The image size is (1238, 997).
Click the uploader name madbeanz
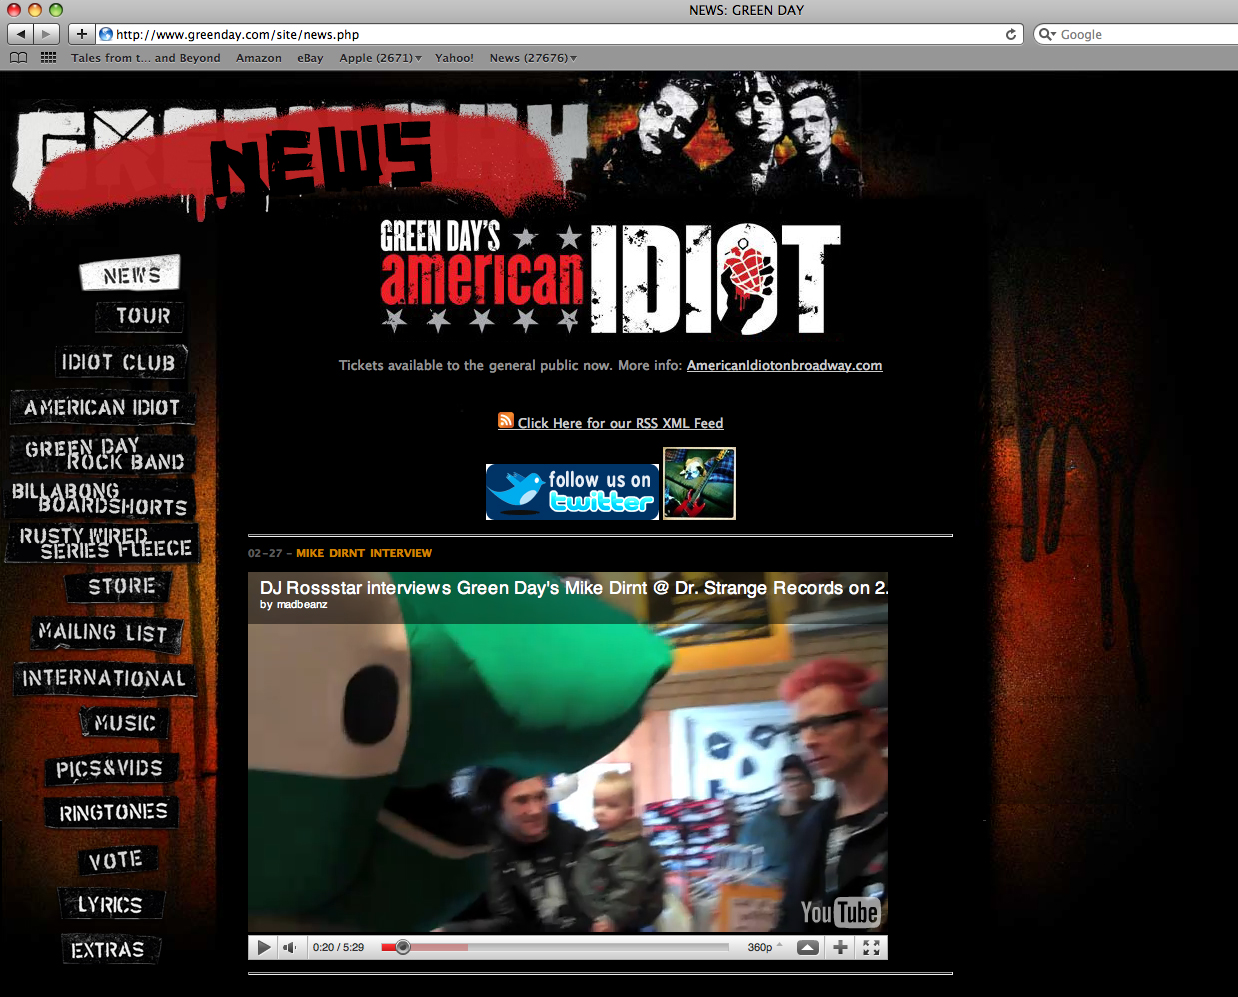pos(302,604)
